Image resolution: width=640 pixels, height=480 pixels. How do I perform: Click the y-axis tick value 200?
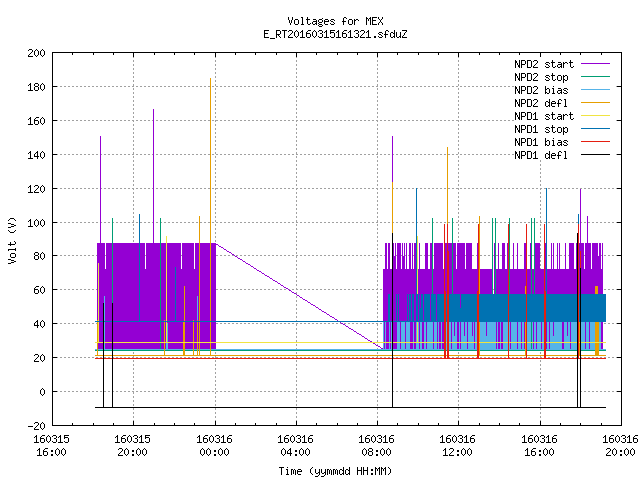(x=36, y=53)
